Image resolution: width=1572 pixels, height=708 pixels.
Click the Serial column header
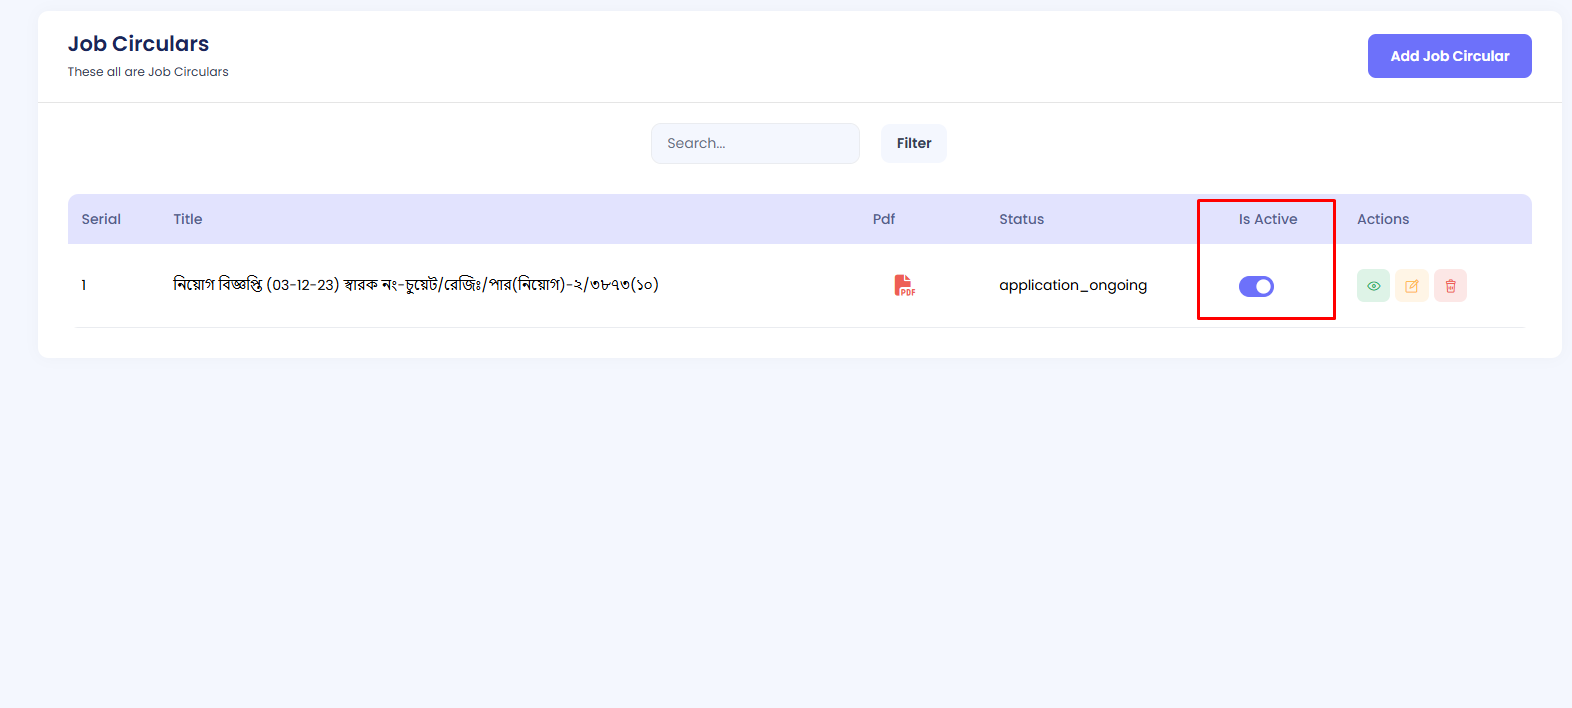click(x=101, y=219)
